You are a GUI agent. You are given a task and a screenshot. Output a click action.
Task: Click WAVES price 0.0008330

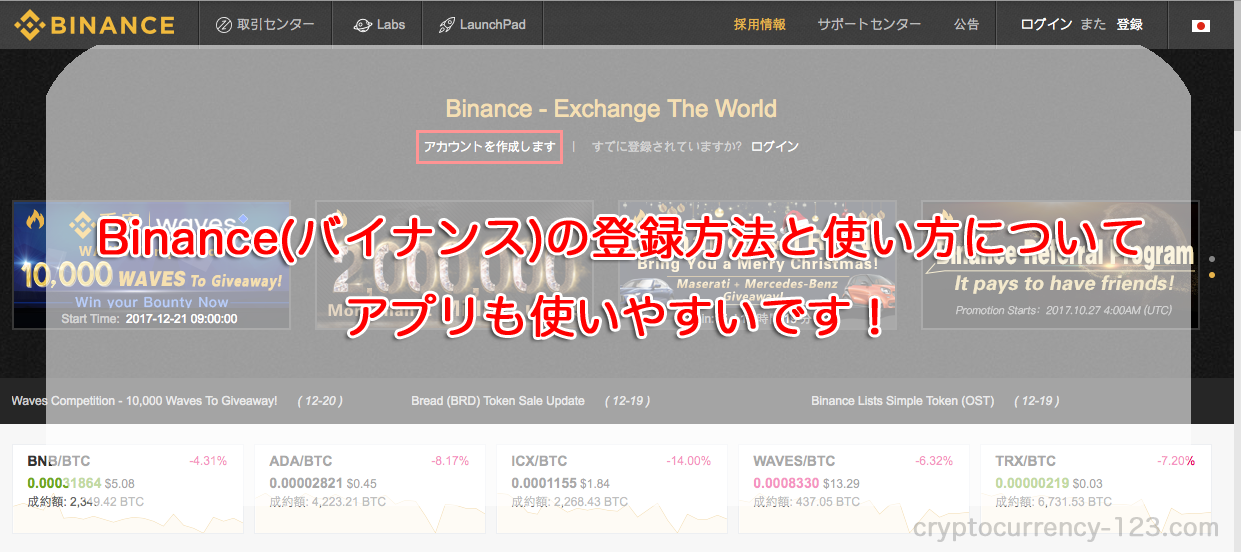click(786, 483)
